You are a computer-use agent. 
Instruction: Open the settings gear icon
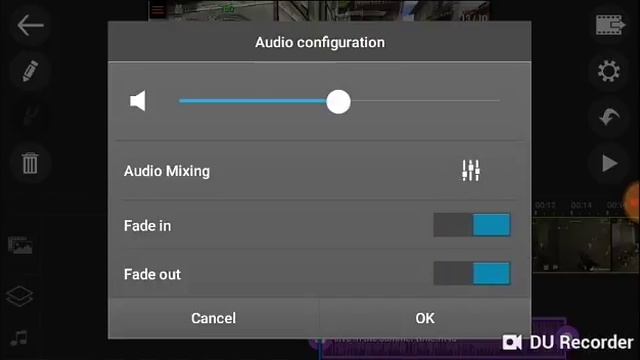coord(609,71)
